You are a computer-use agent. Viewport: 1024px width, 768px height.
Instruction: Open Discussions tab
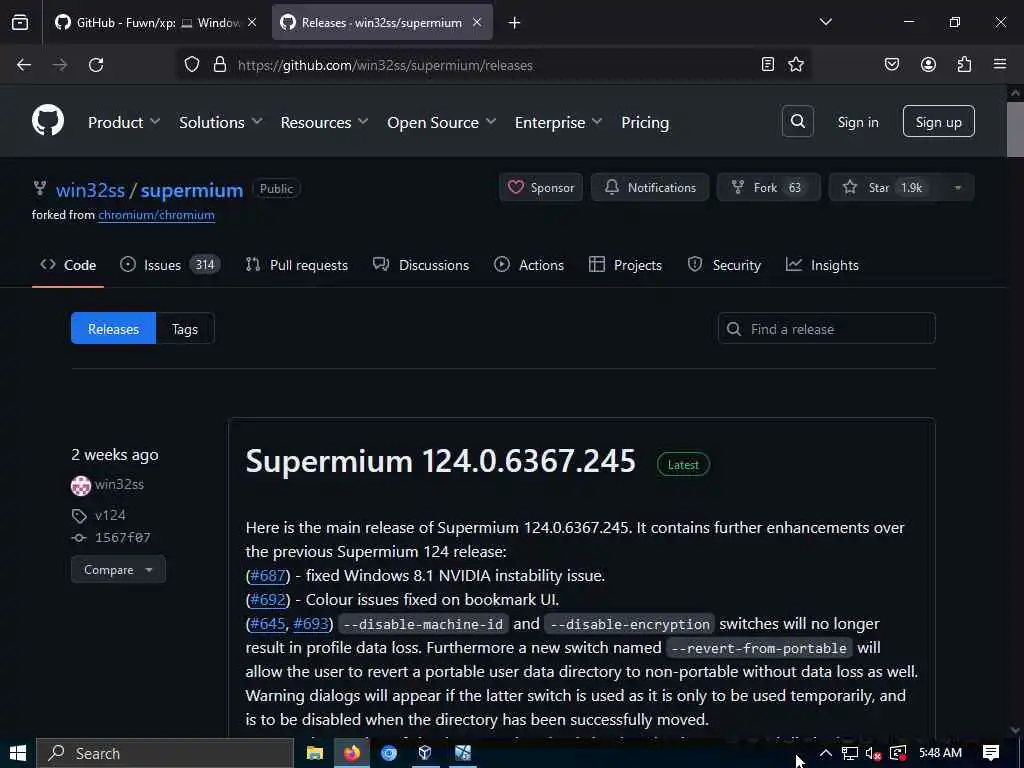point(421,265)
